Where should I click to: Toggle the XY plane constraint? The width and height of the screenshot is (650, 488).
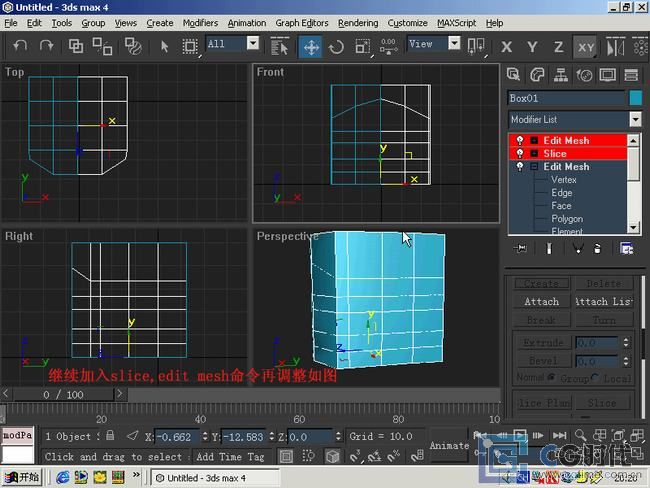[x=586, y=46]
